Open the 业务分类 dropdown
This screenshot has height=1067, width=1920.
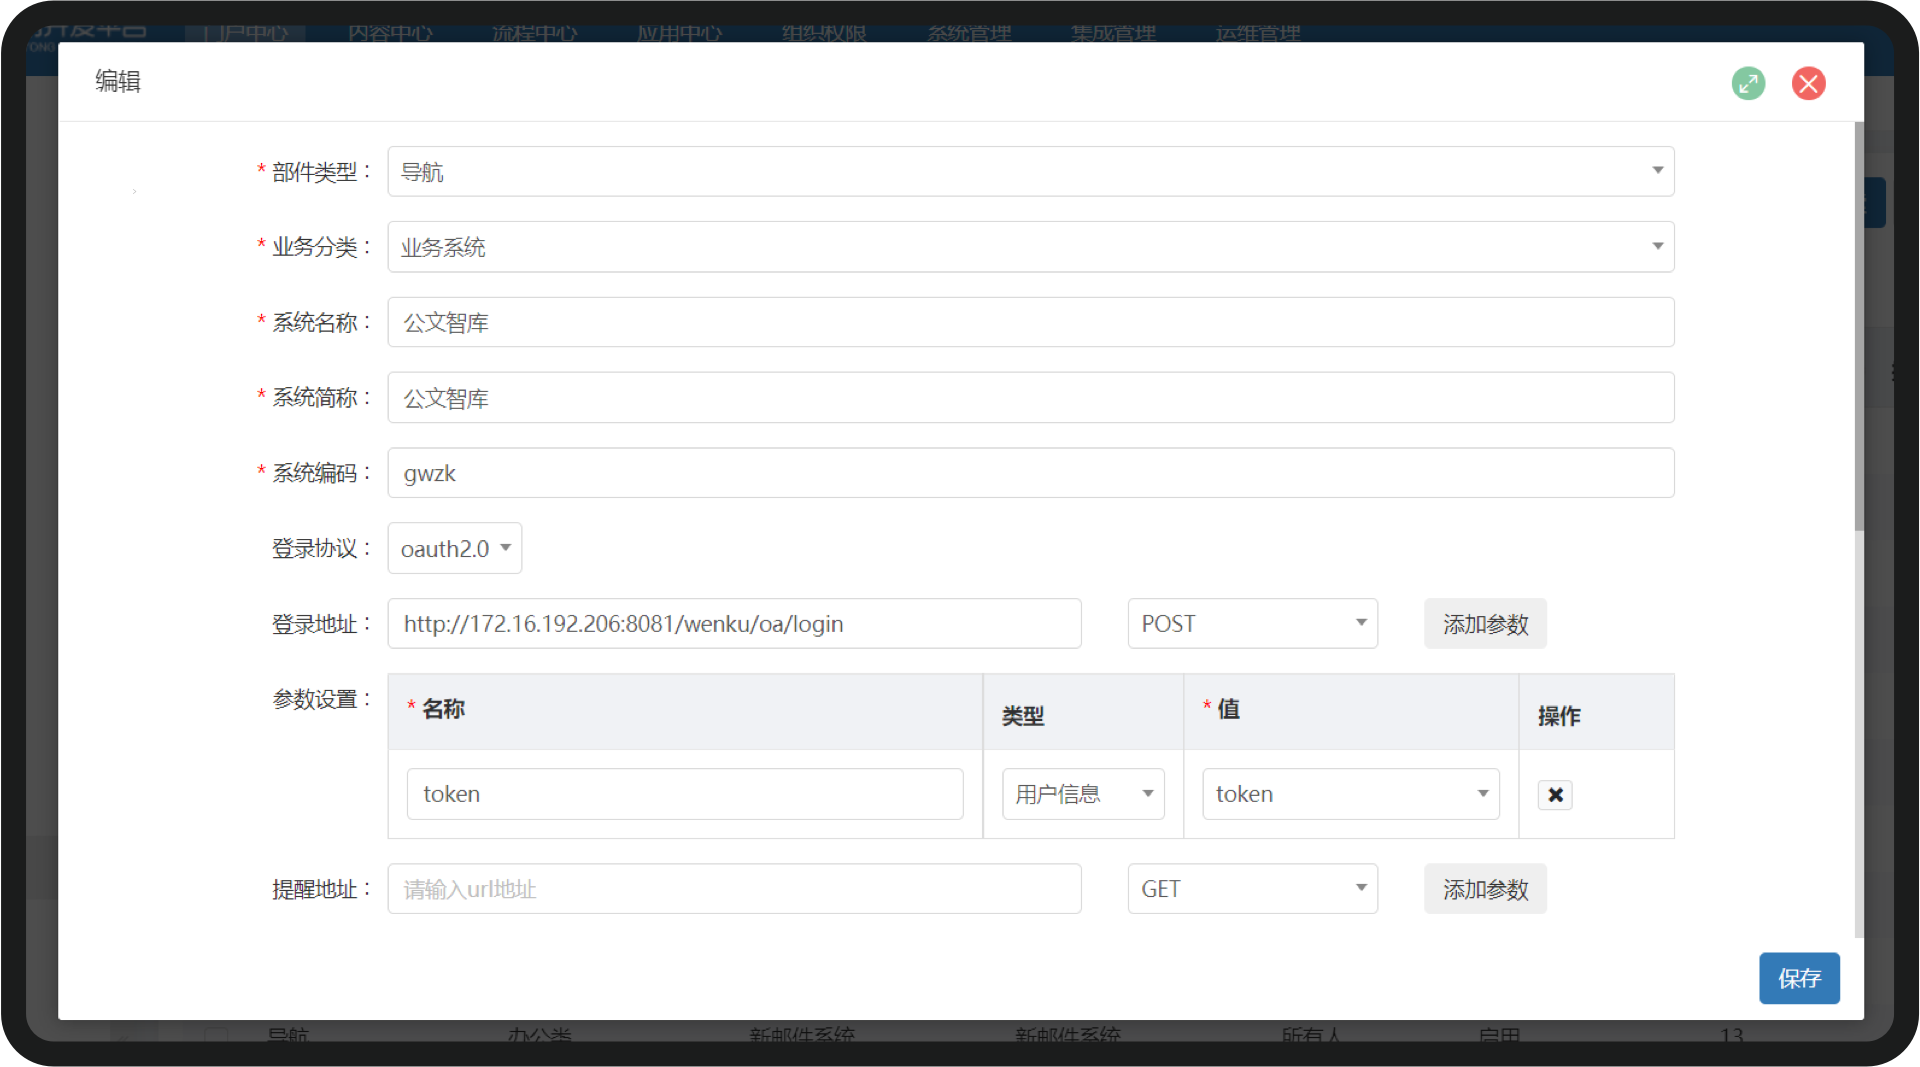point(1031,247)
